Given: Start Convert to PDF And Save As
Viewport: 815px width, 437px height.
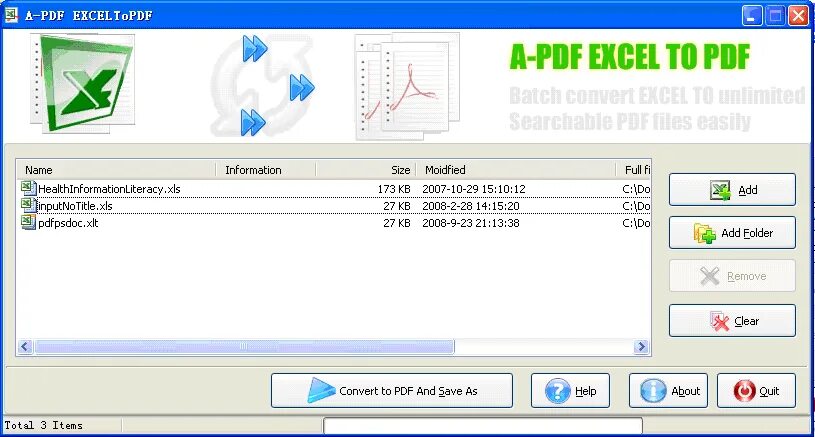Looking at the screenshot, I should (391, 390).
